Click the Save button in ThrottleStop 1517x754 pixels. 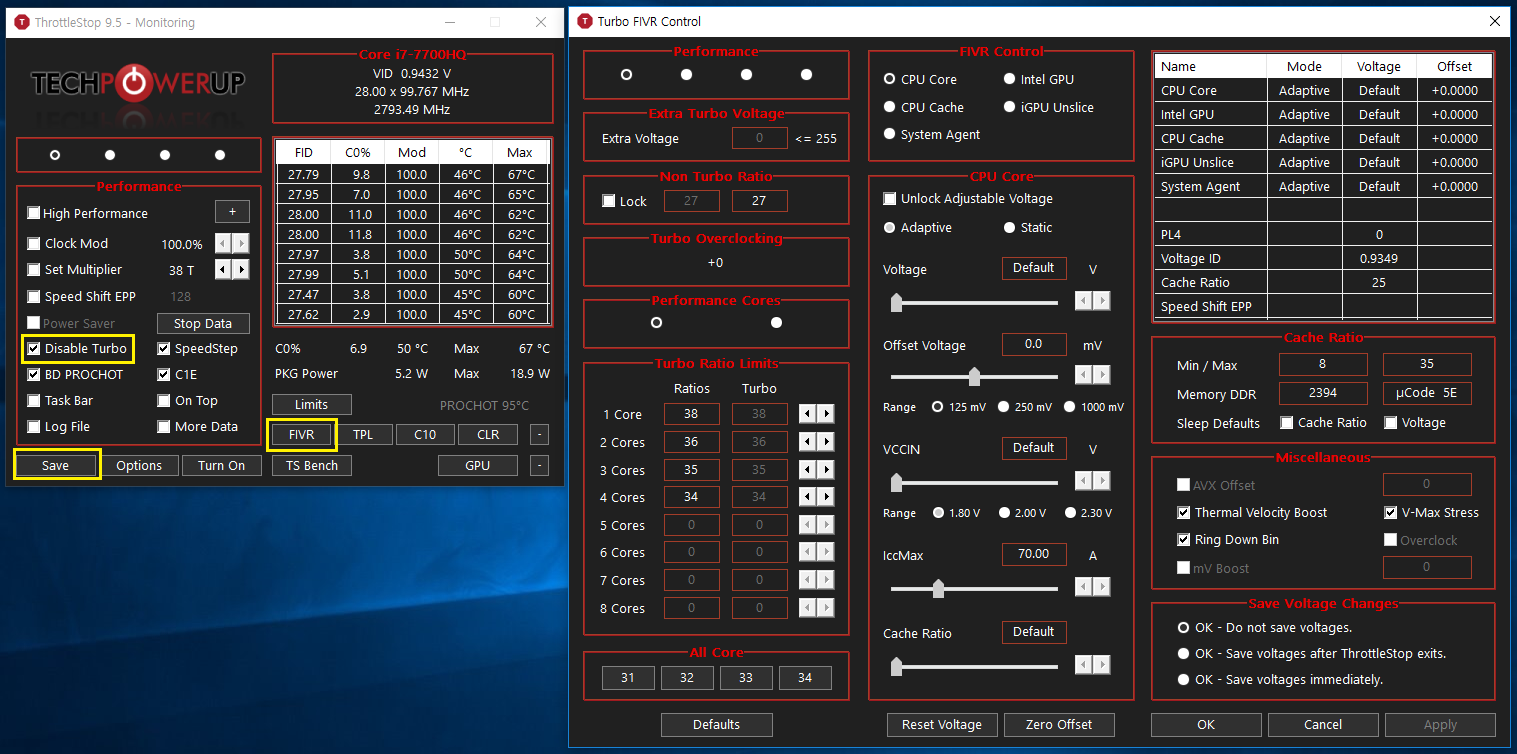click(x=56, y=465)
